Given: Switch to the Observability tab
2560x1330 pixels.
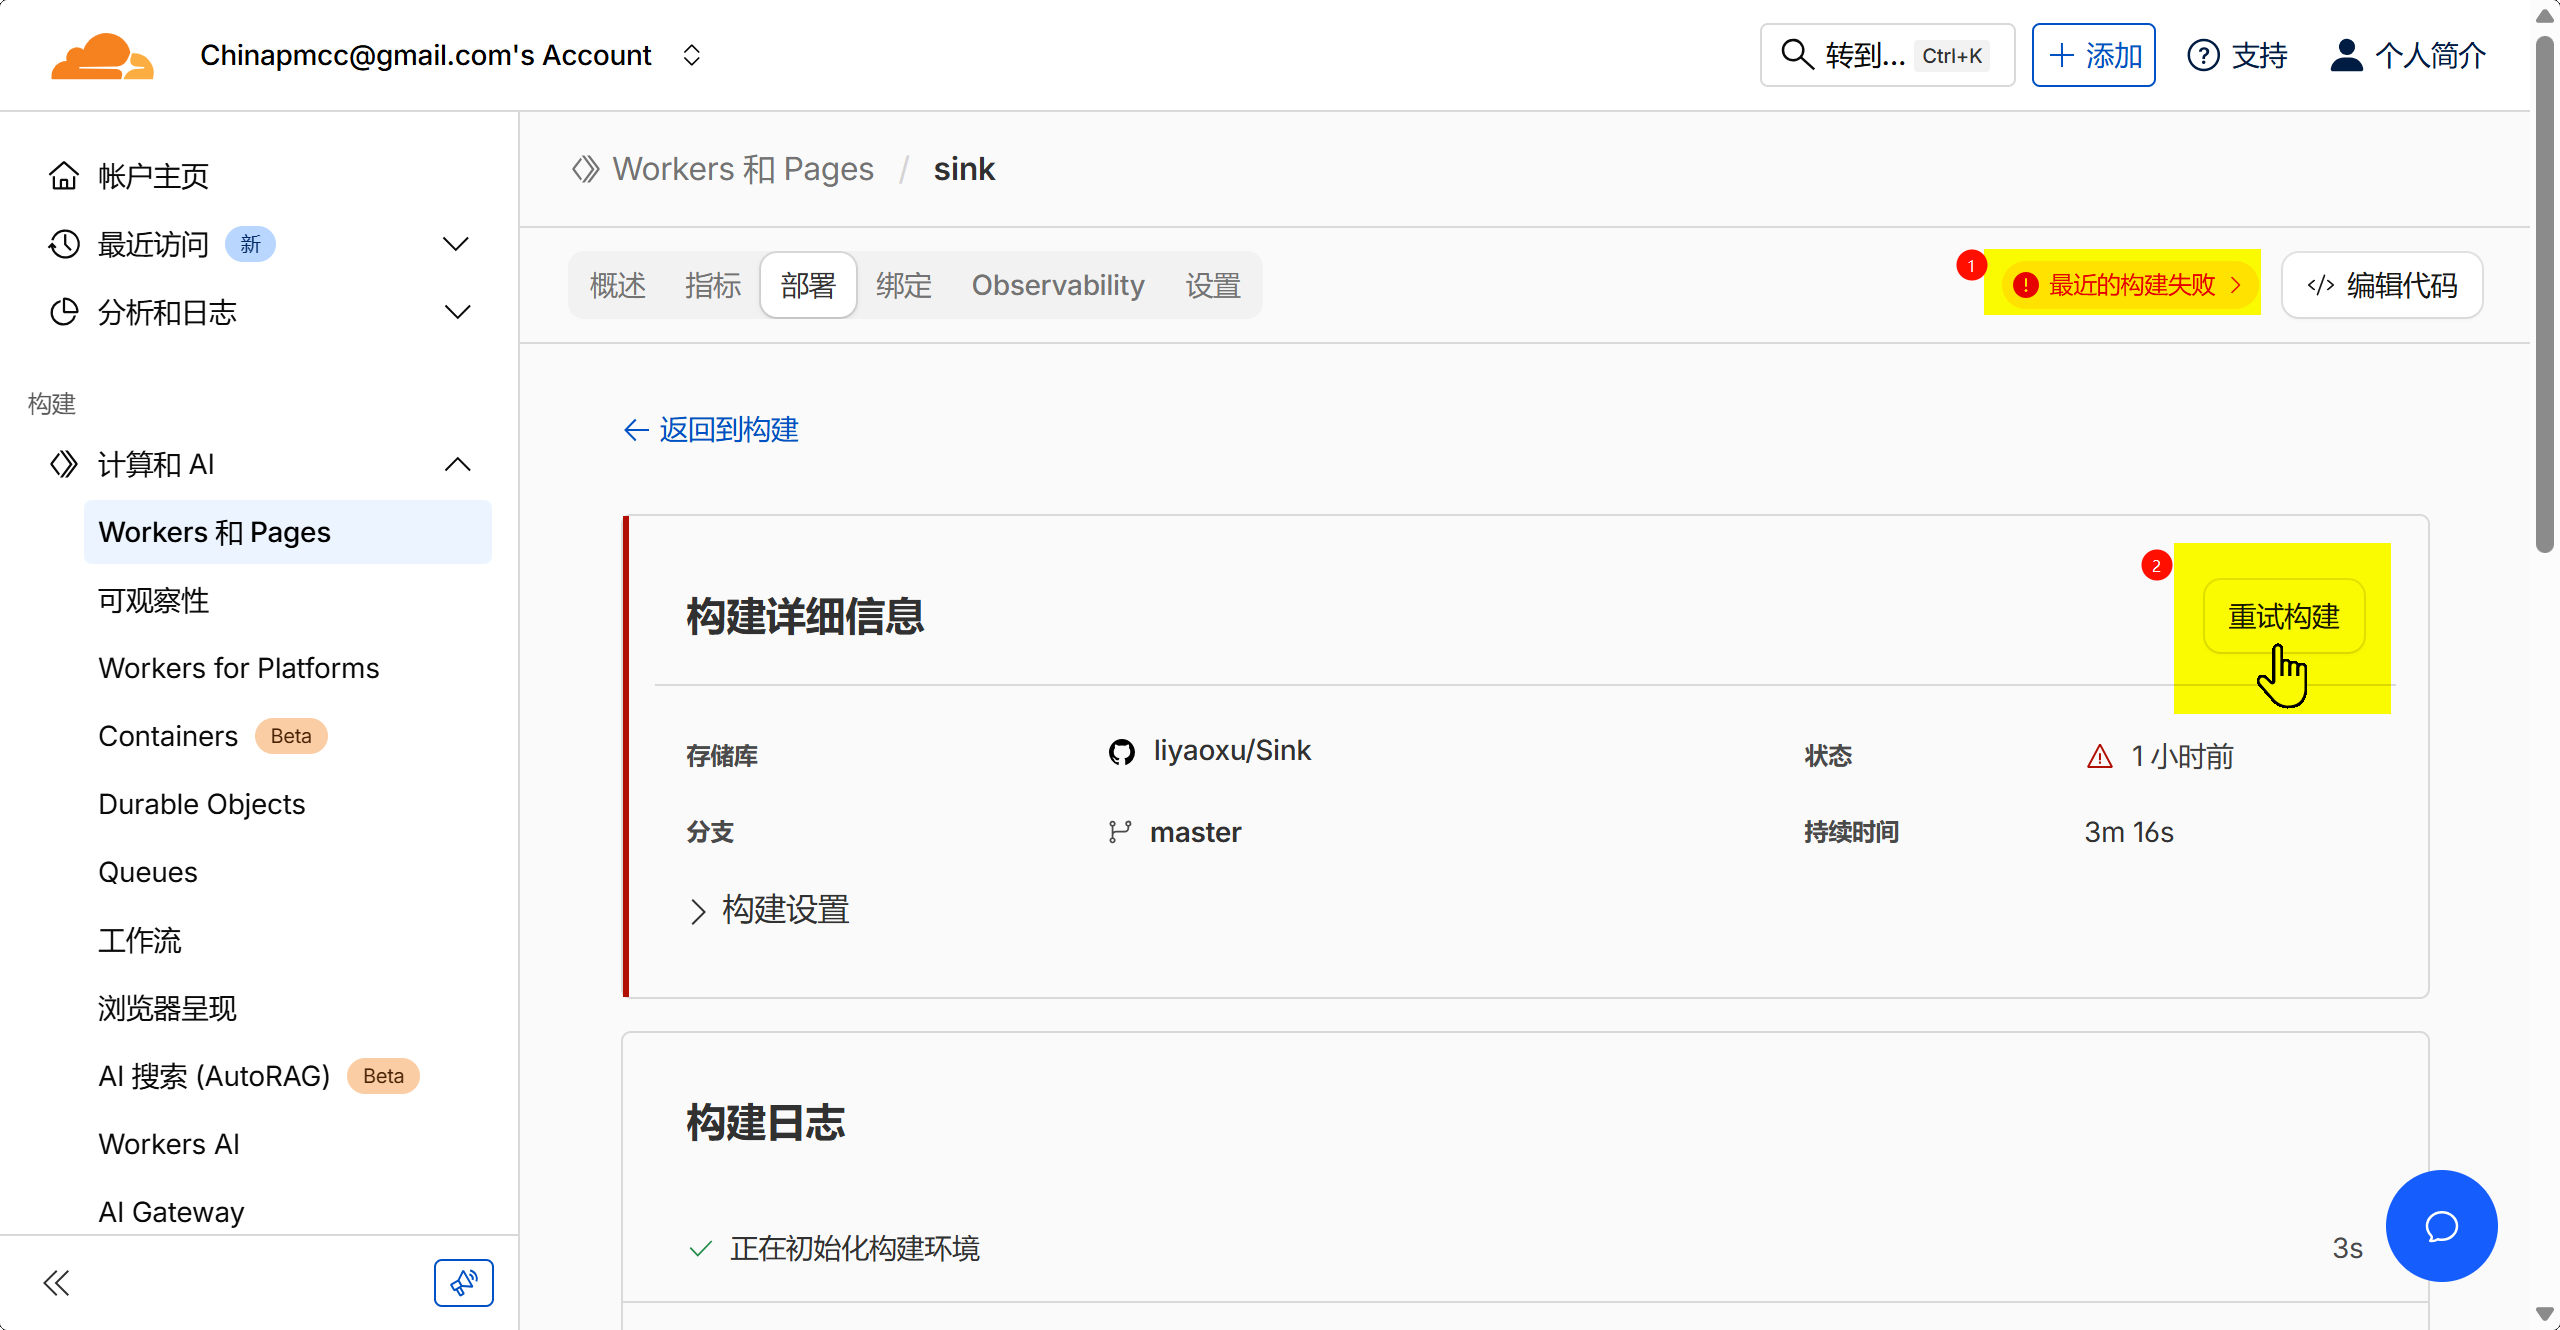Looking at the screenshot, I should tap(1057, 286).
